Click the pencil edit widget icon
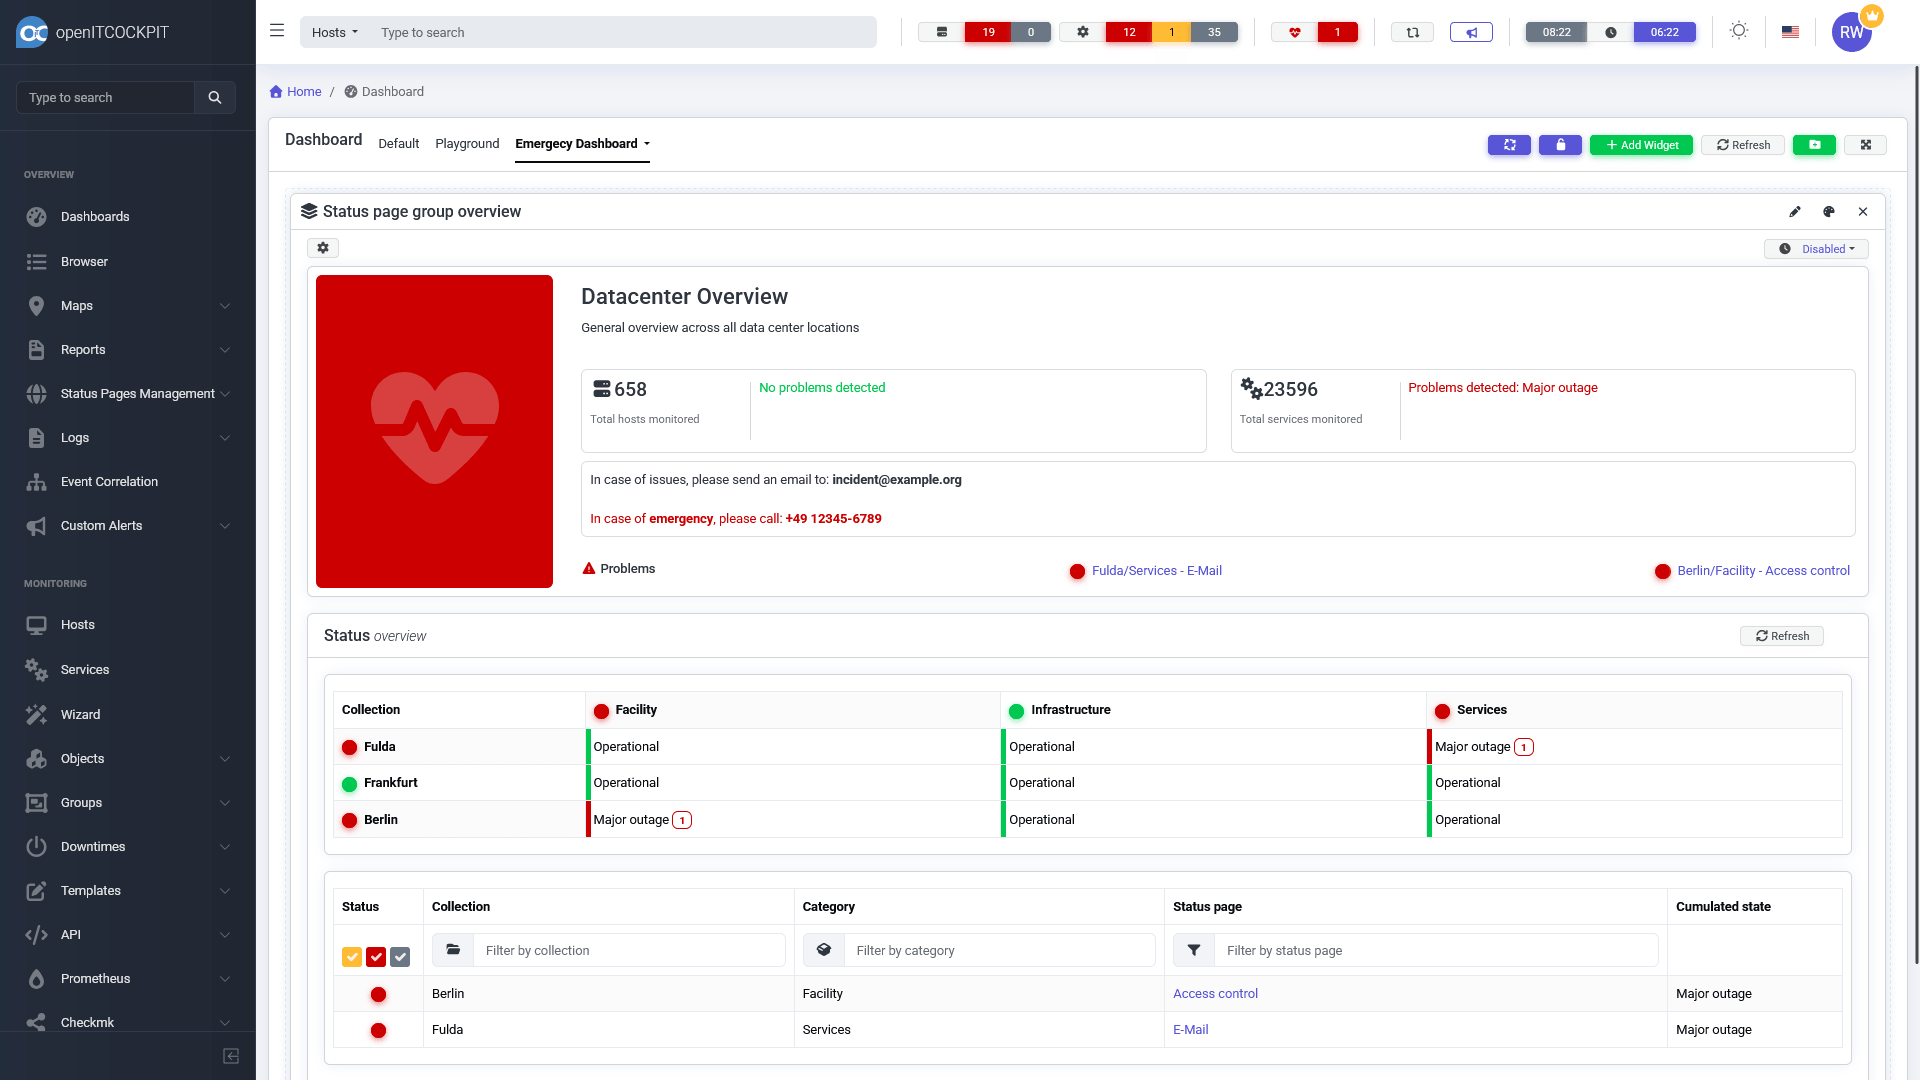Image resolution: width=1920 pixels, height=1080 pixels. (1795, 212)
